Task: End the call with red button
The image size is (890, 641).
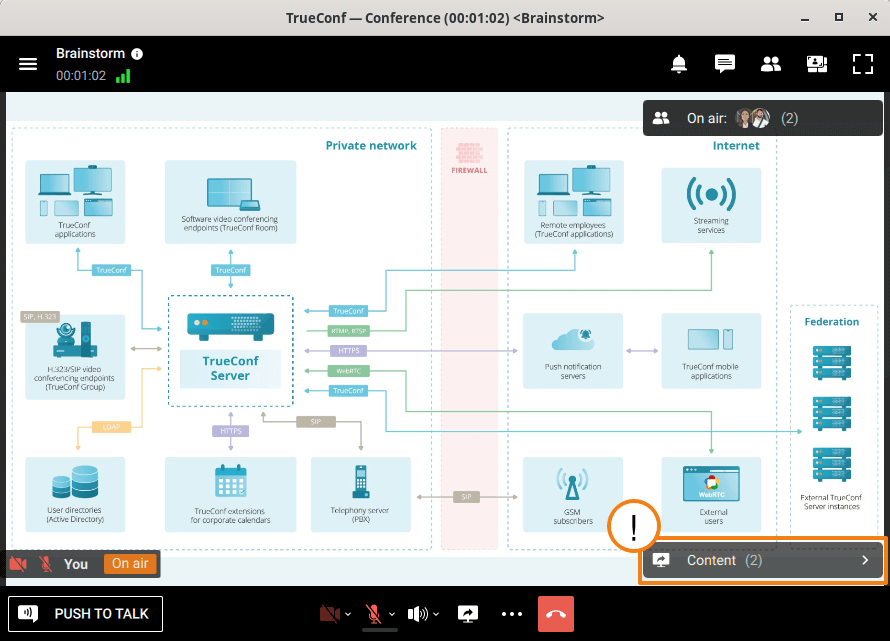Action: pyautogui.click(x=556, y=614)
